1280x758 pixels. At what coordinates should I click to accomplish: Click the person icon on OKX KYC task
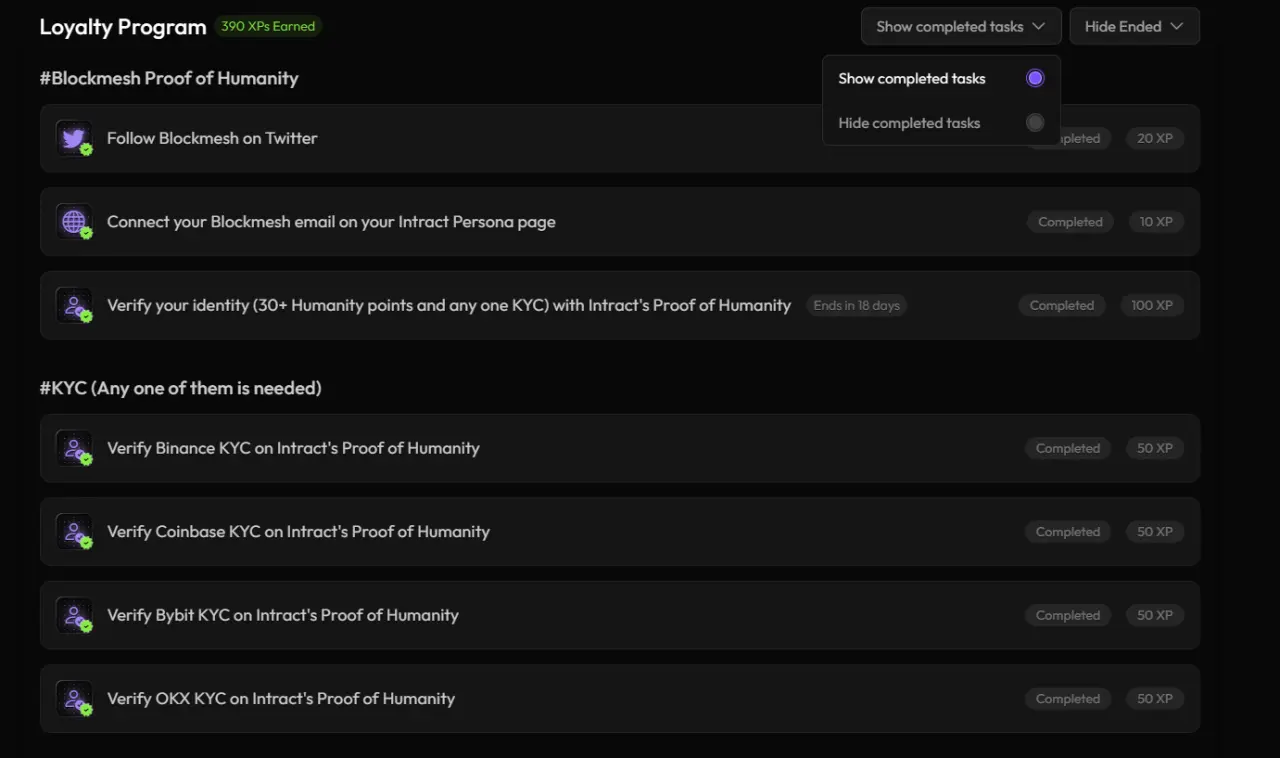pyautogui.click(x=74, y=699)
